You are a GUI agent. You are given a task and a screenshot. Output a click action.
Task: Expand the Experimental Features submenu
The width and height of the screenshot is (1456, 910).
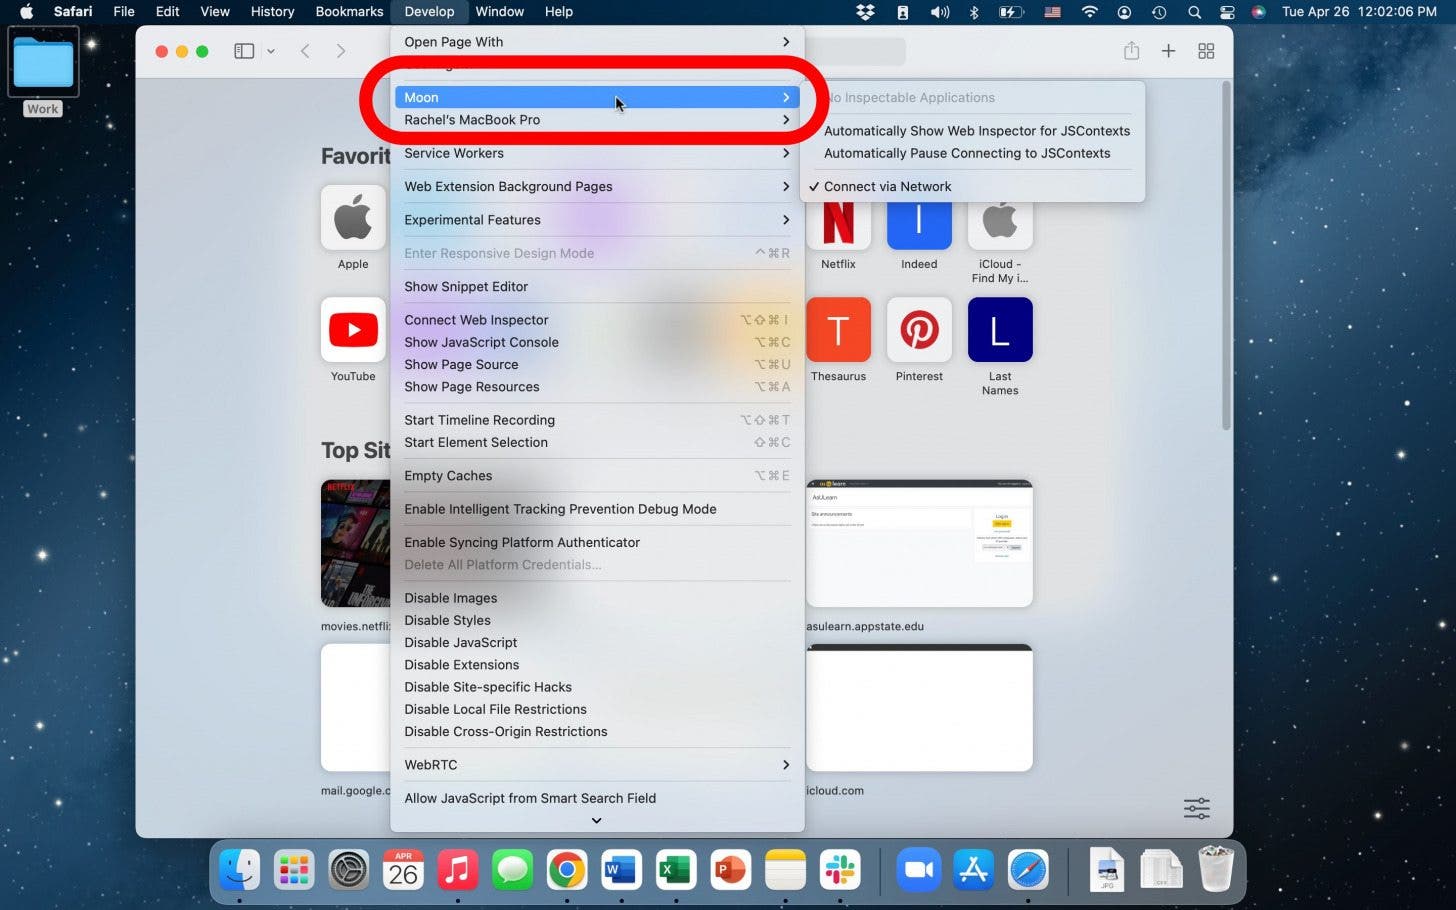point(472,220)
